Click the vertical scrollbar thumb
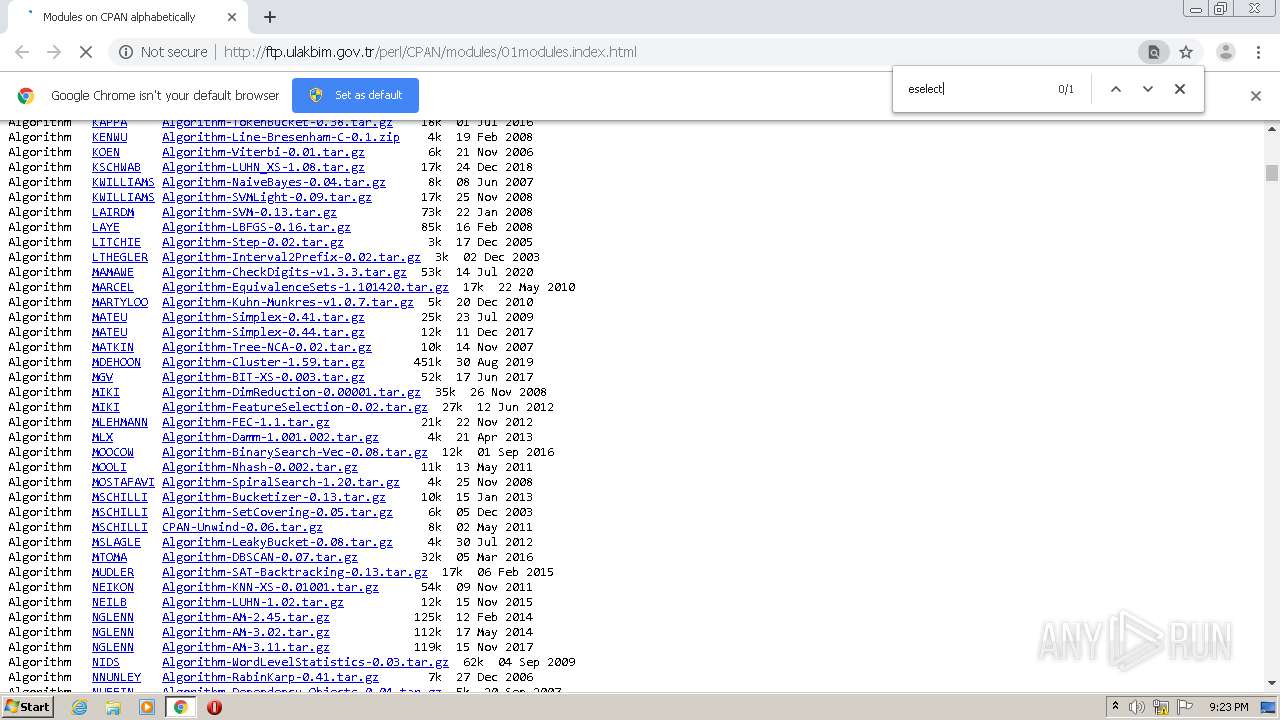This screenshot has width=1280, height=720. point(1272,173)
